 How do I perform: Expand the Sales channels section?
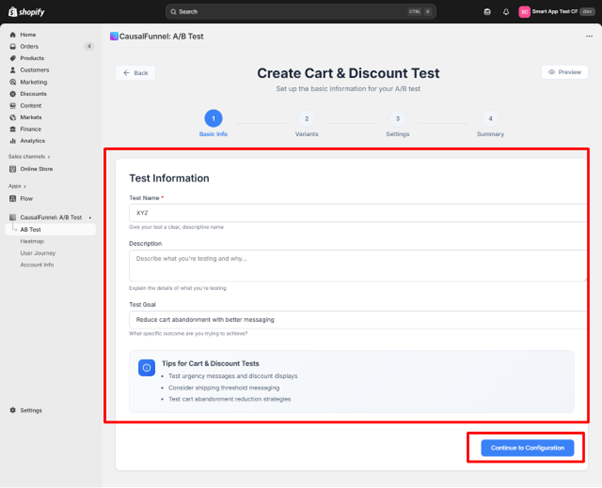[29, 157]
